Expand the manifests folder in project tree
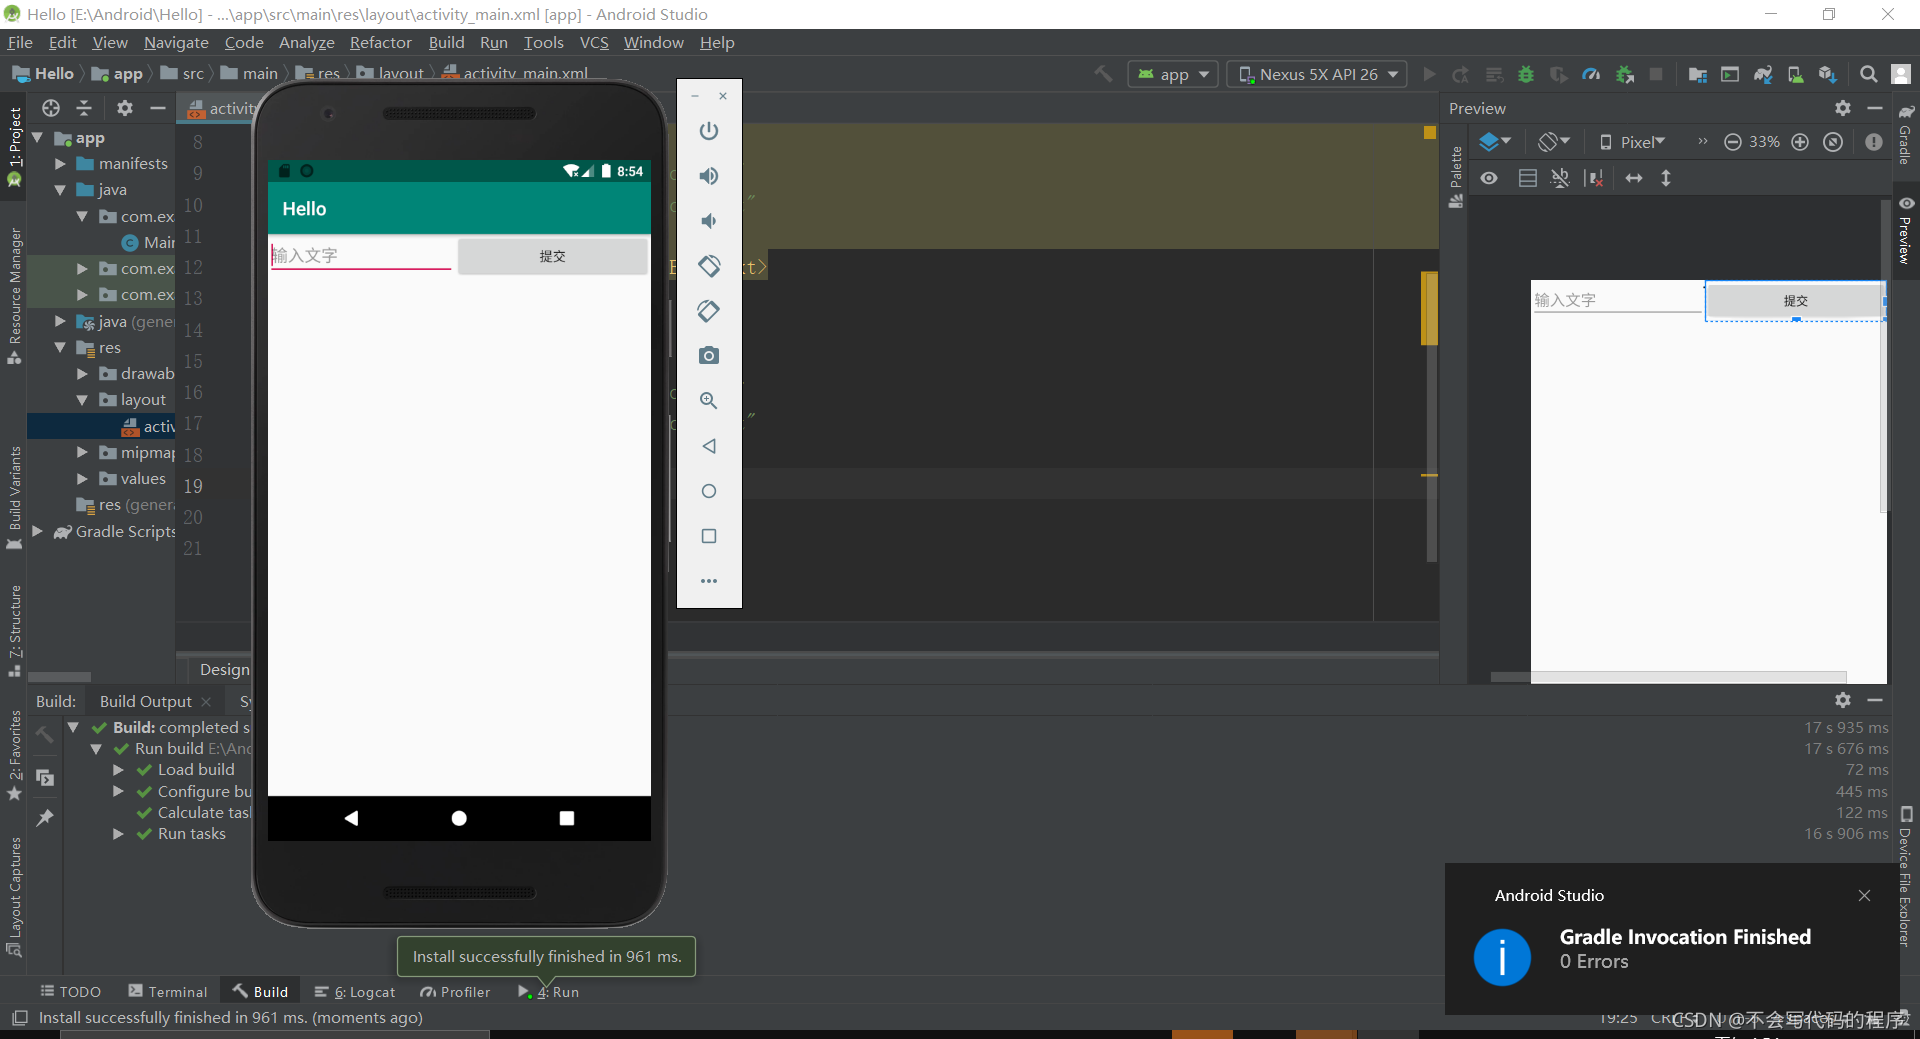Screen dimensions: 1920x1039 (60, 163)
